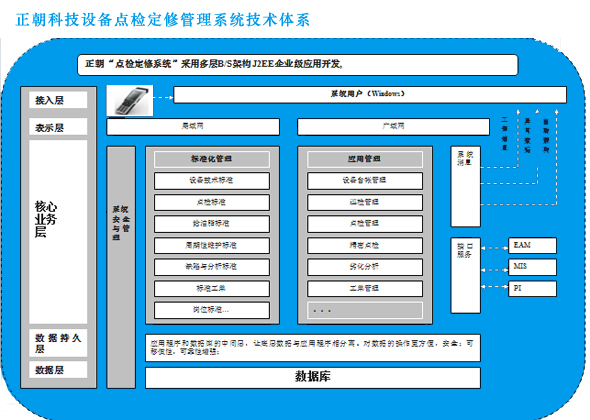Click the 系统用户 (Windows) box
Image resolution: width=590 pixels, height=420 pixels.
370,94
